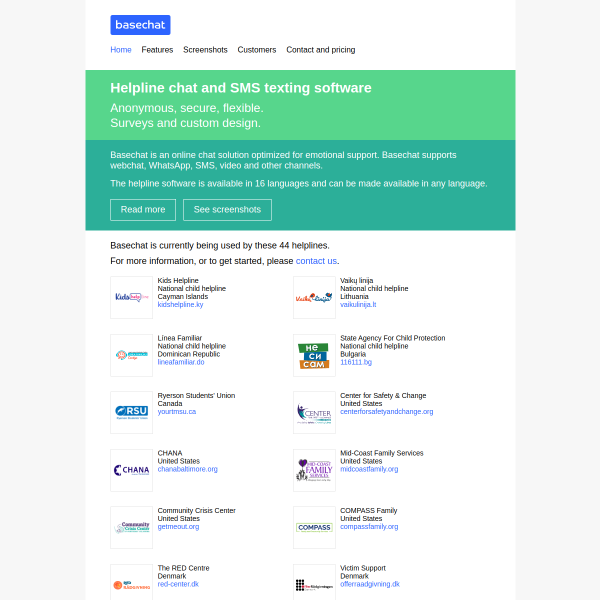Visit the red-center.dk link
600x600 pixels.
[x=178, y=584]
